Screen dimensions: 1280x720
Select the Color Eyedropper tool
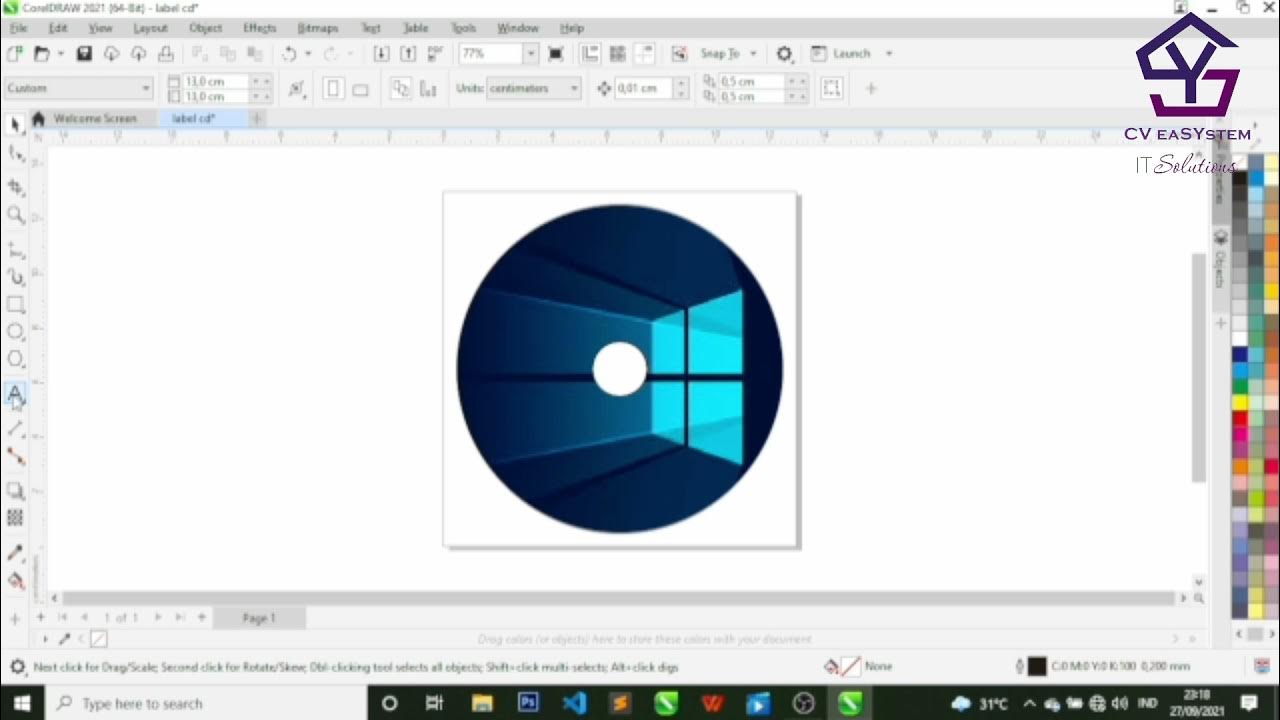[15, 552]
